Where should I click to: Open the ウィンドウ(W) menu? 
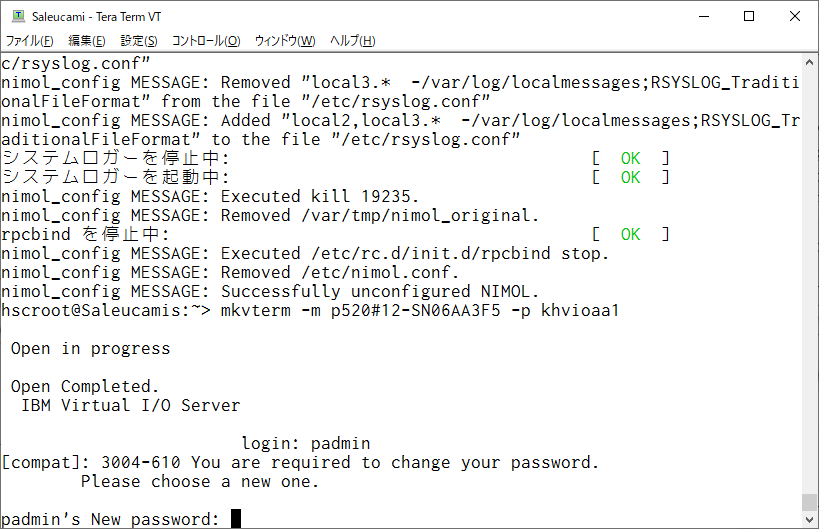(285, 41)
